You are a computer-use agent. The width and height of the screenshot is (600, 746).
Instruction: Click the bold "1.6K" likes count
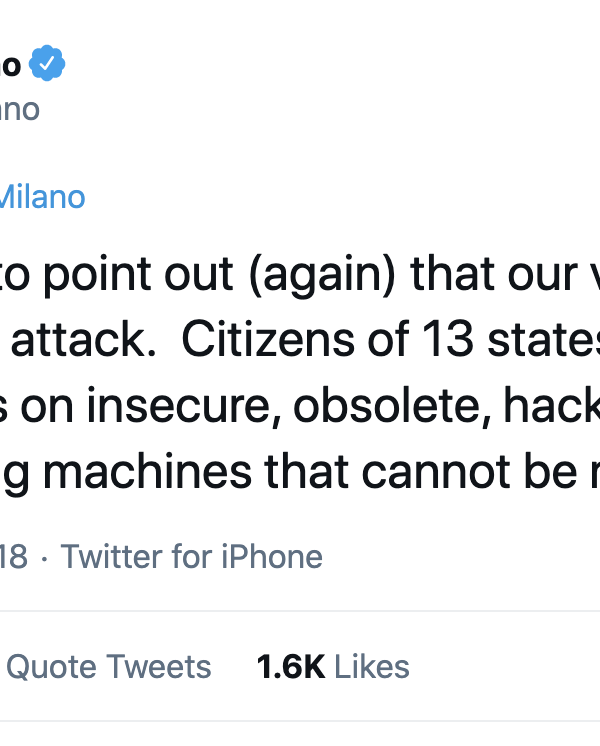coord(290,667)
